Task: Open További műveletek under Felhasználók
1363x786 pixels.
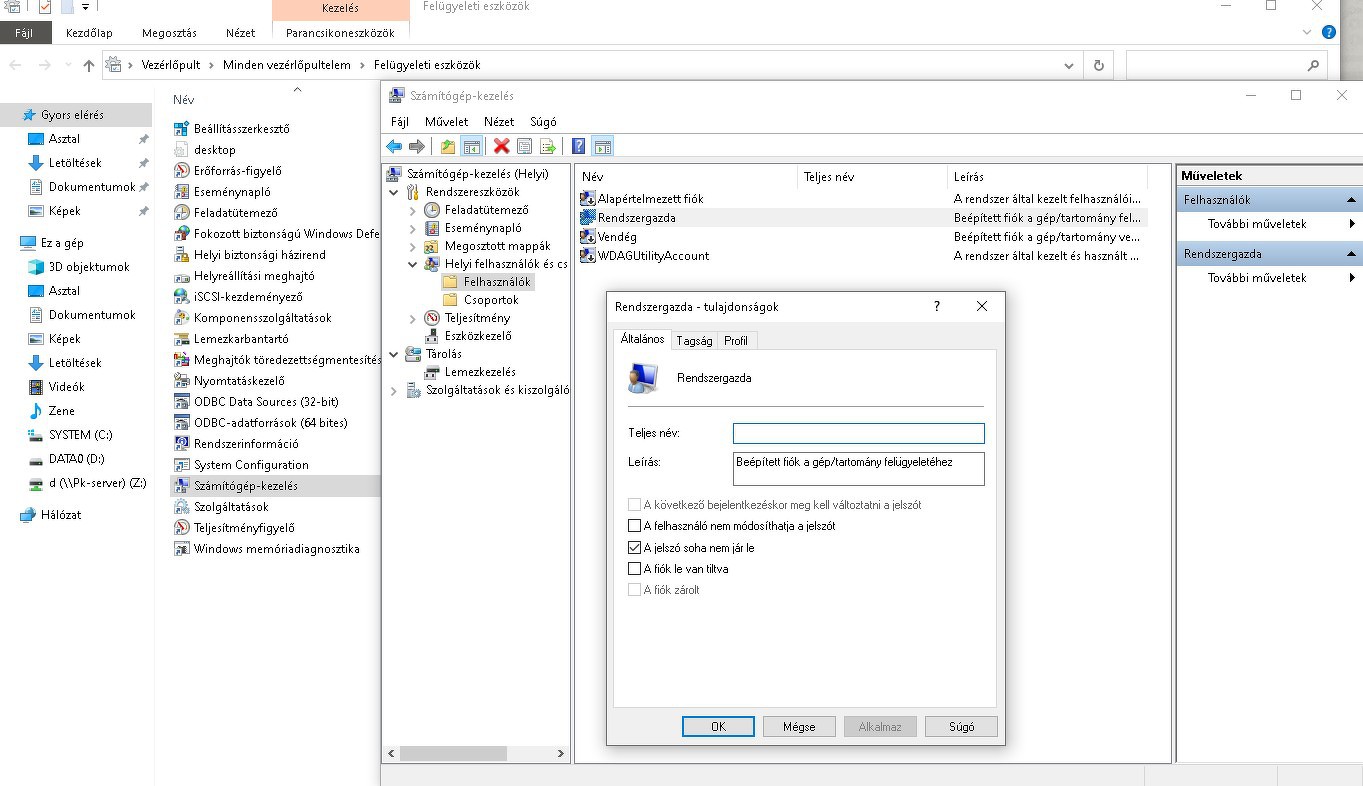Action: click(1257, 224)
